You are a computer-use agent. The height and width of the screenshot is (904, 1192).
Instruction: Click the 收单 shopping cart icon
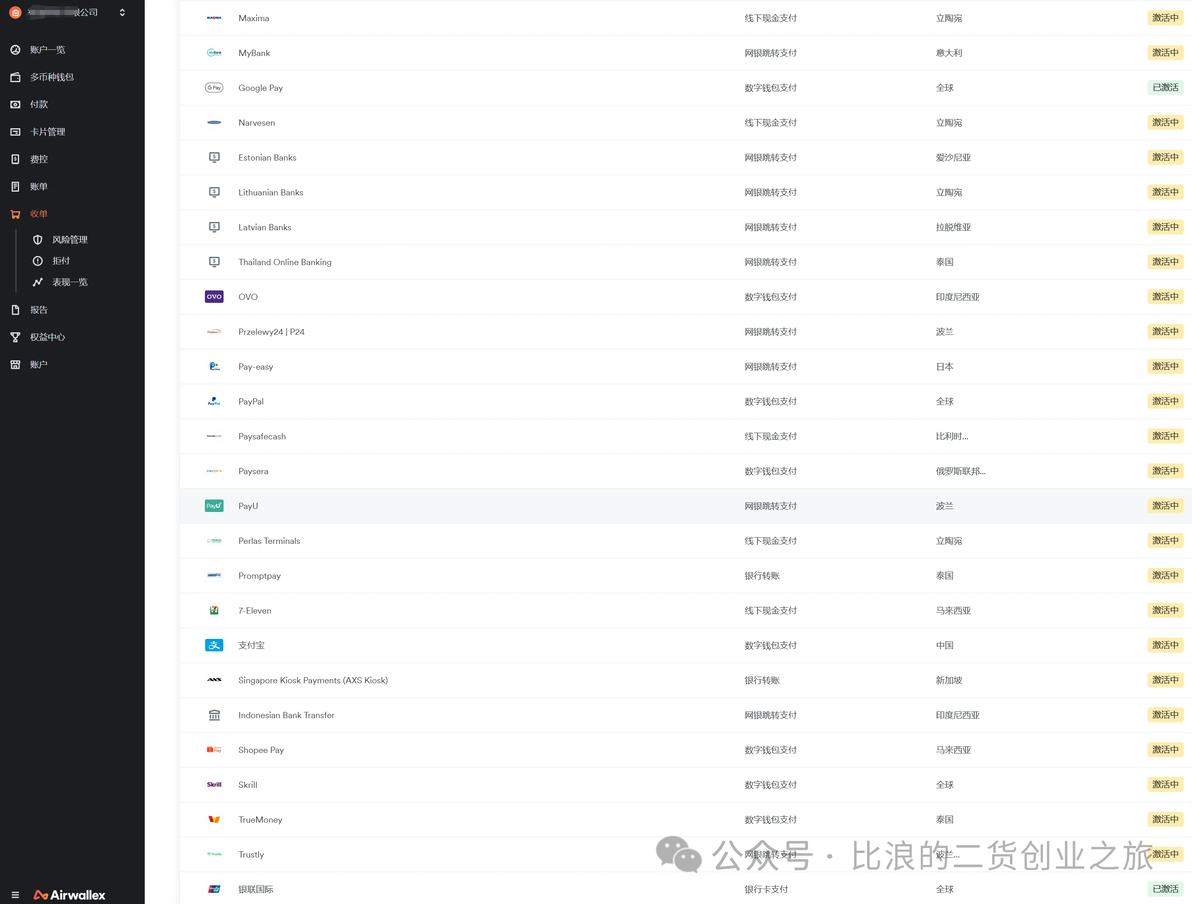pyautogui.click(x=15, y=214)
